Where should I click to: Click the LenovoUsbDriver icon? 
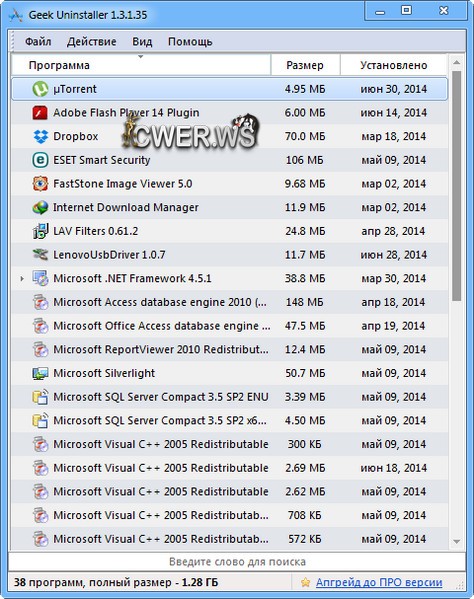click(x=40, y=255)
